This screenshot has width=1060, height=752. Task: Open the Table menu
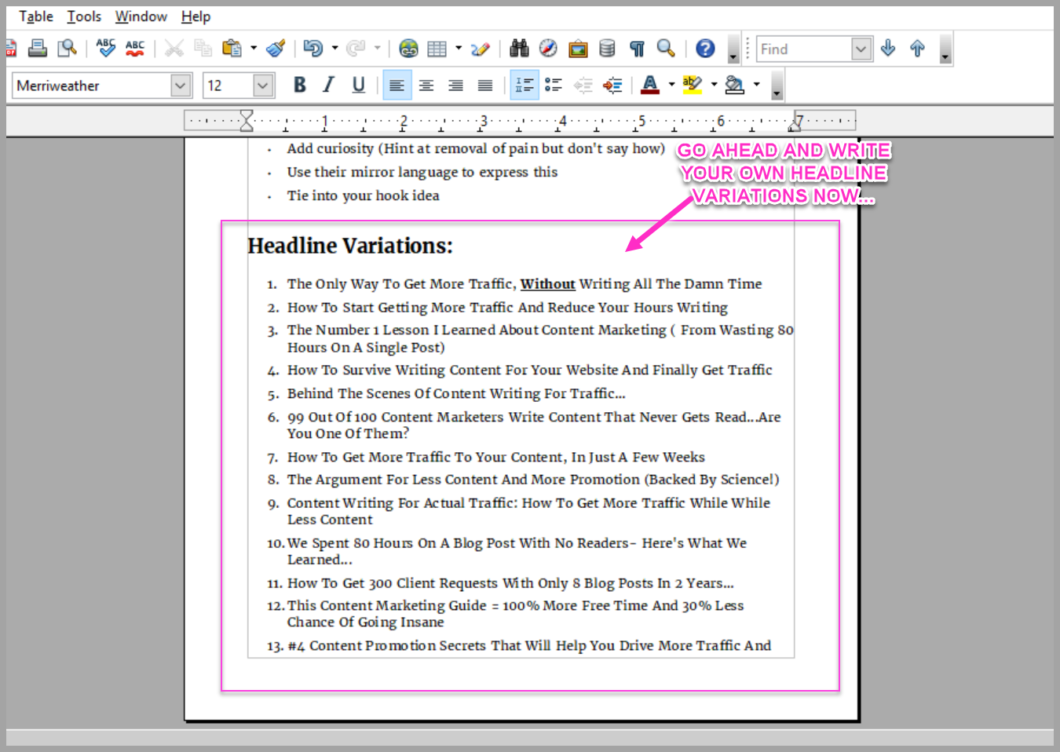tap(36, 16)
